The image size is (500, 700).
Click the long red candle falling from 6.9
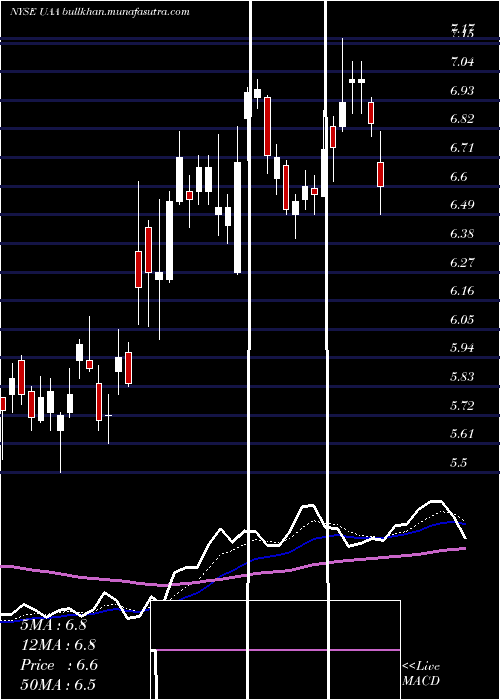click(267, 126)
